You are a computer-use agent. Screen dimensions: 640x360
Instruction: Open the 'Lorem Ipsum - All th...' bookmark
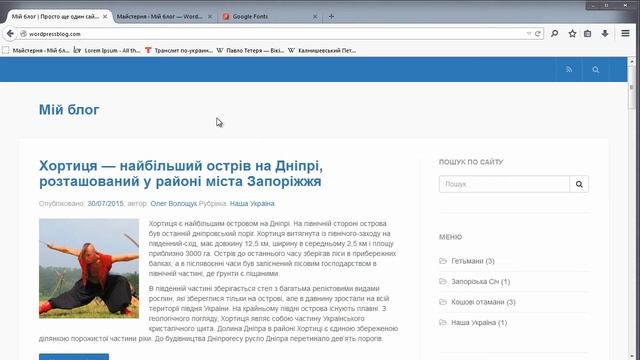[107, 51]
